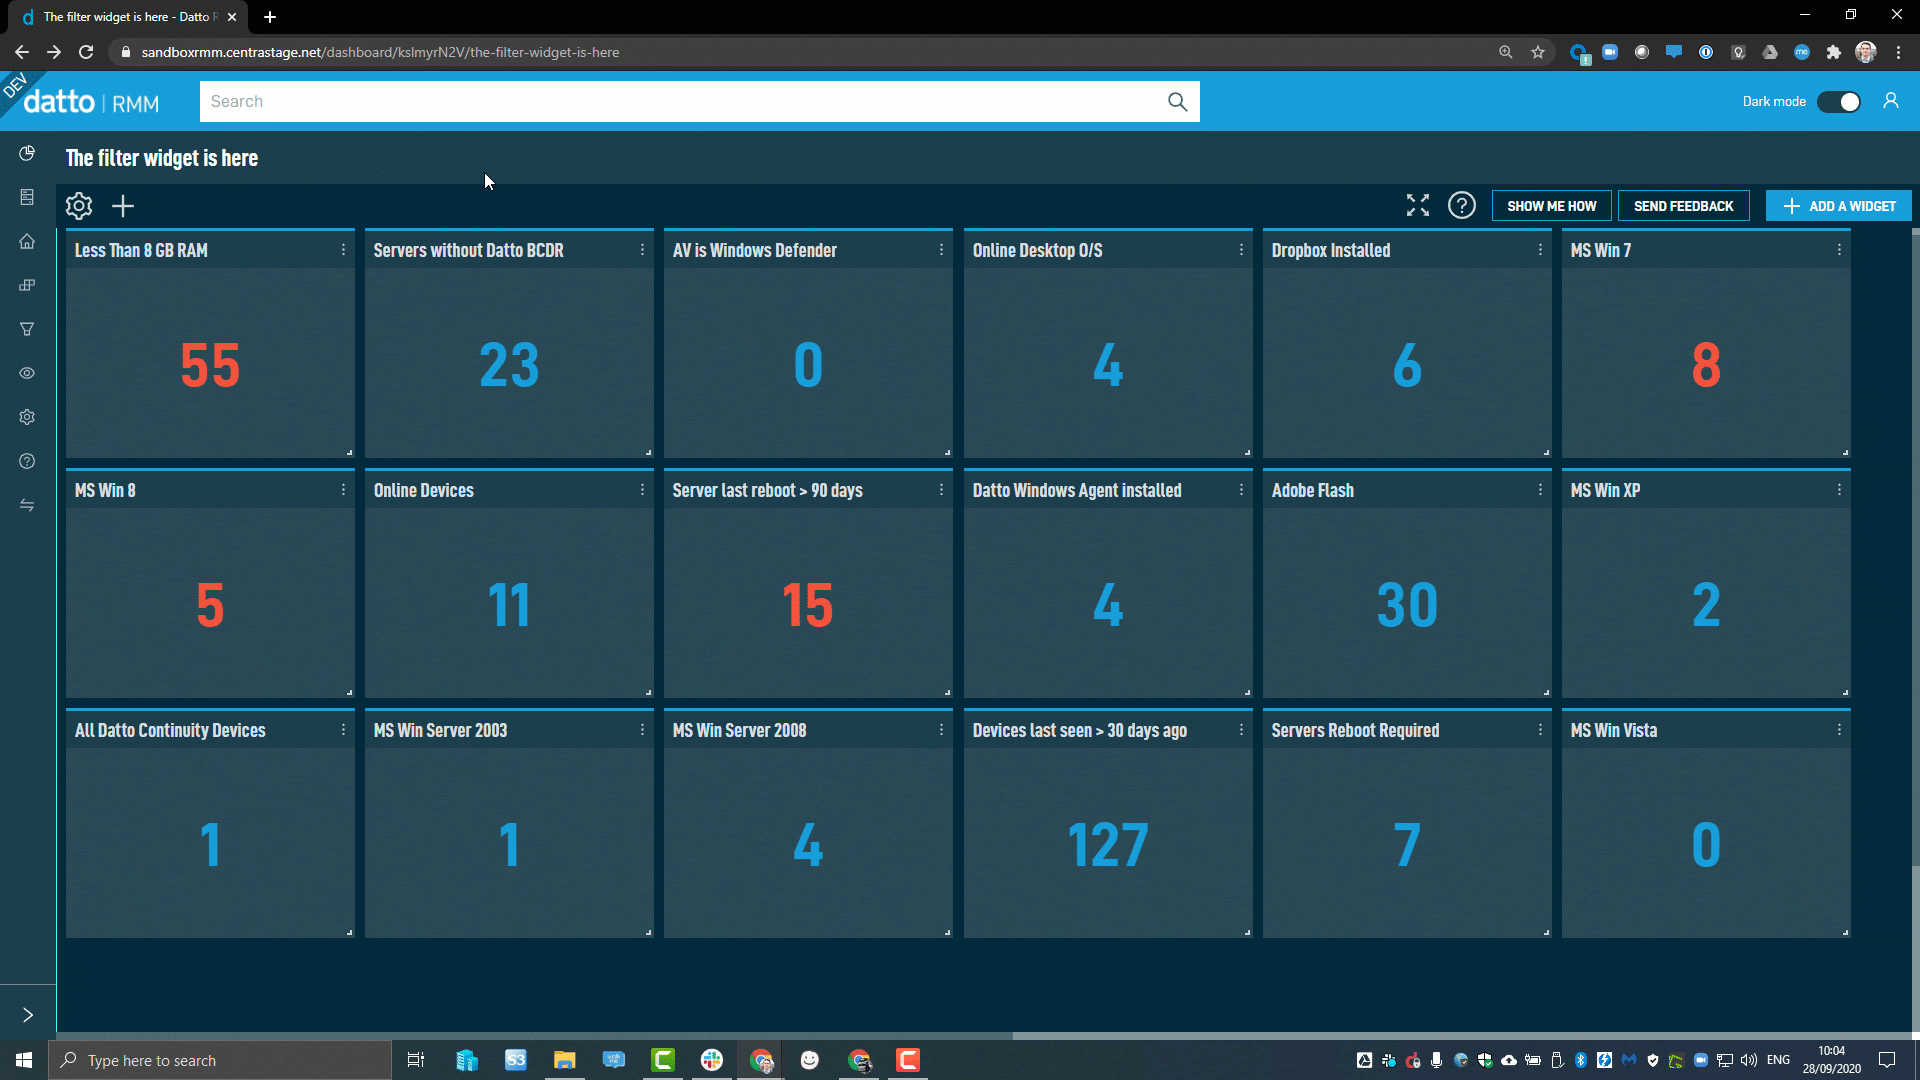Click the SHOW ME HOW button

pyautogui.click(x=1551, y=206)
